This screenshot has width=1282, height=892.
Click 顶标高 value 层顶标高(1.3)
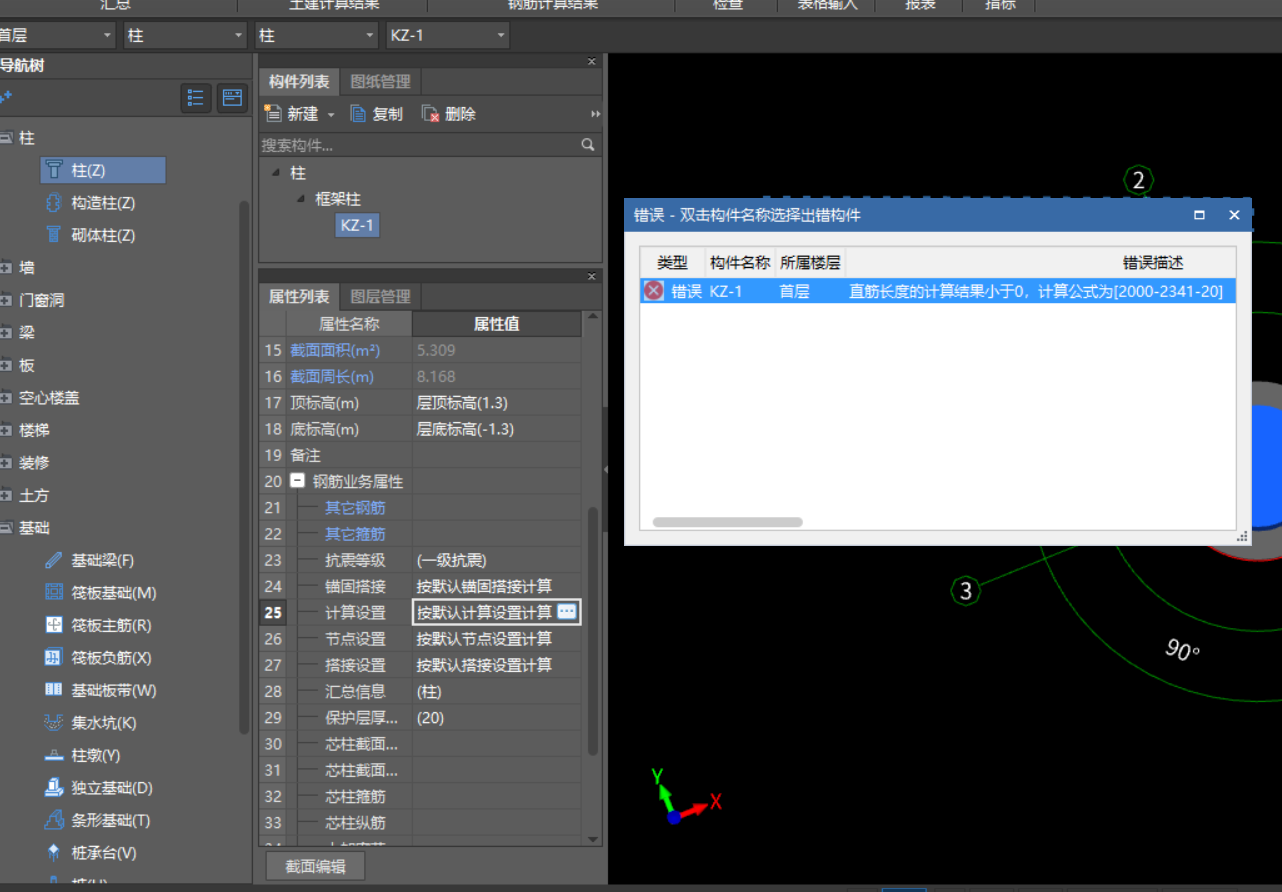[496, 403]
